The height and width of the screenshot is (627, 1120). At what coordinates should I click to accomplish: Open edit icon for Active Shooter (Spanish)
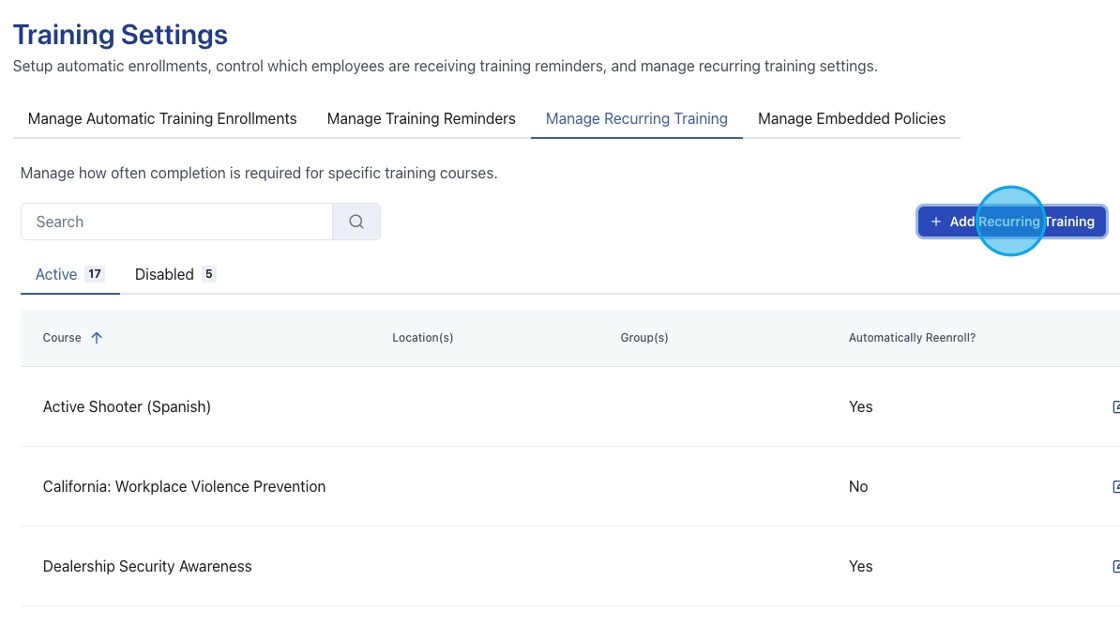(1115, 407)
